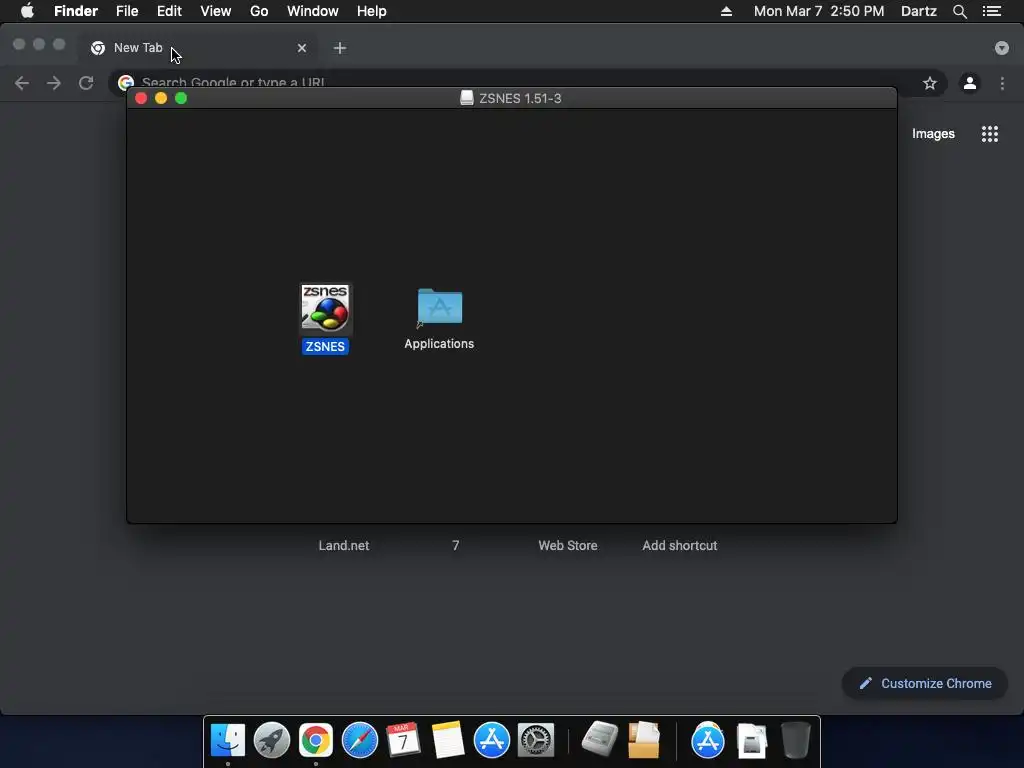Click the Applications folder name label

coord(439,344)
